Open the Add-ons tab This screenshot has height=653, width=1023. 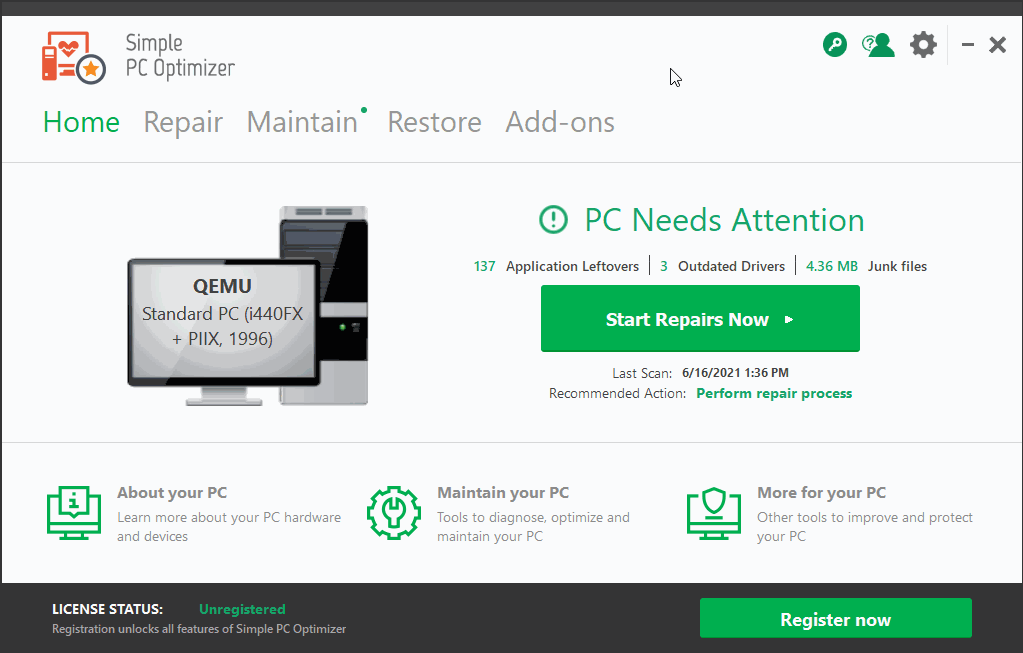560,122
